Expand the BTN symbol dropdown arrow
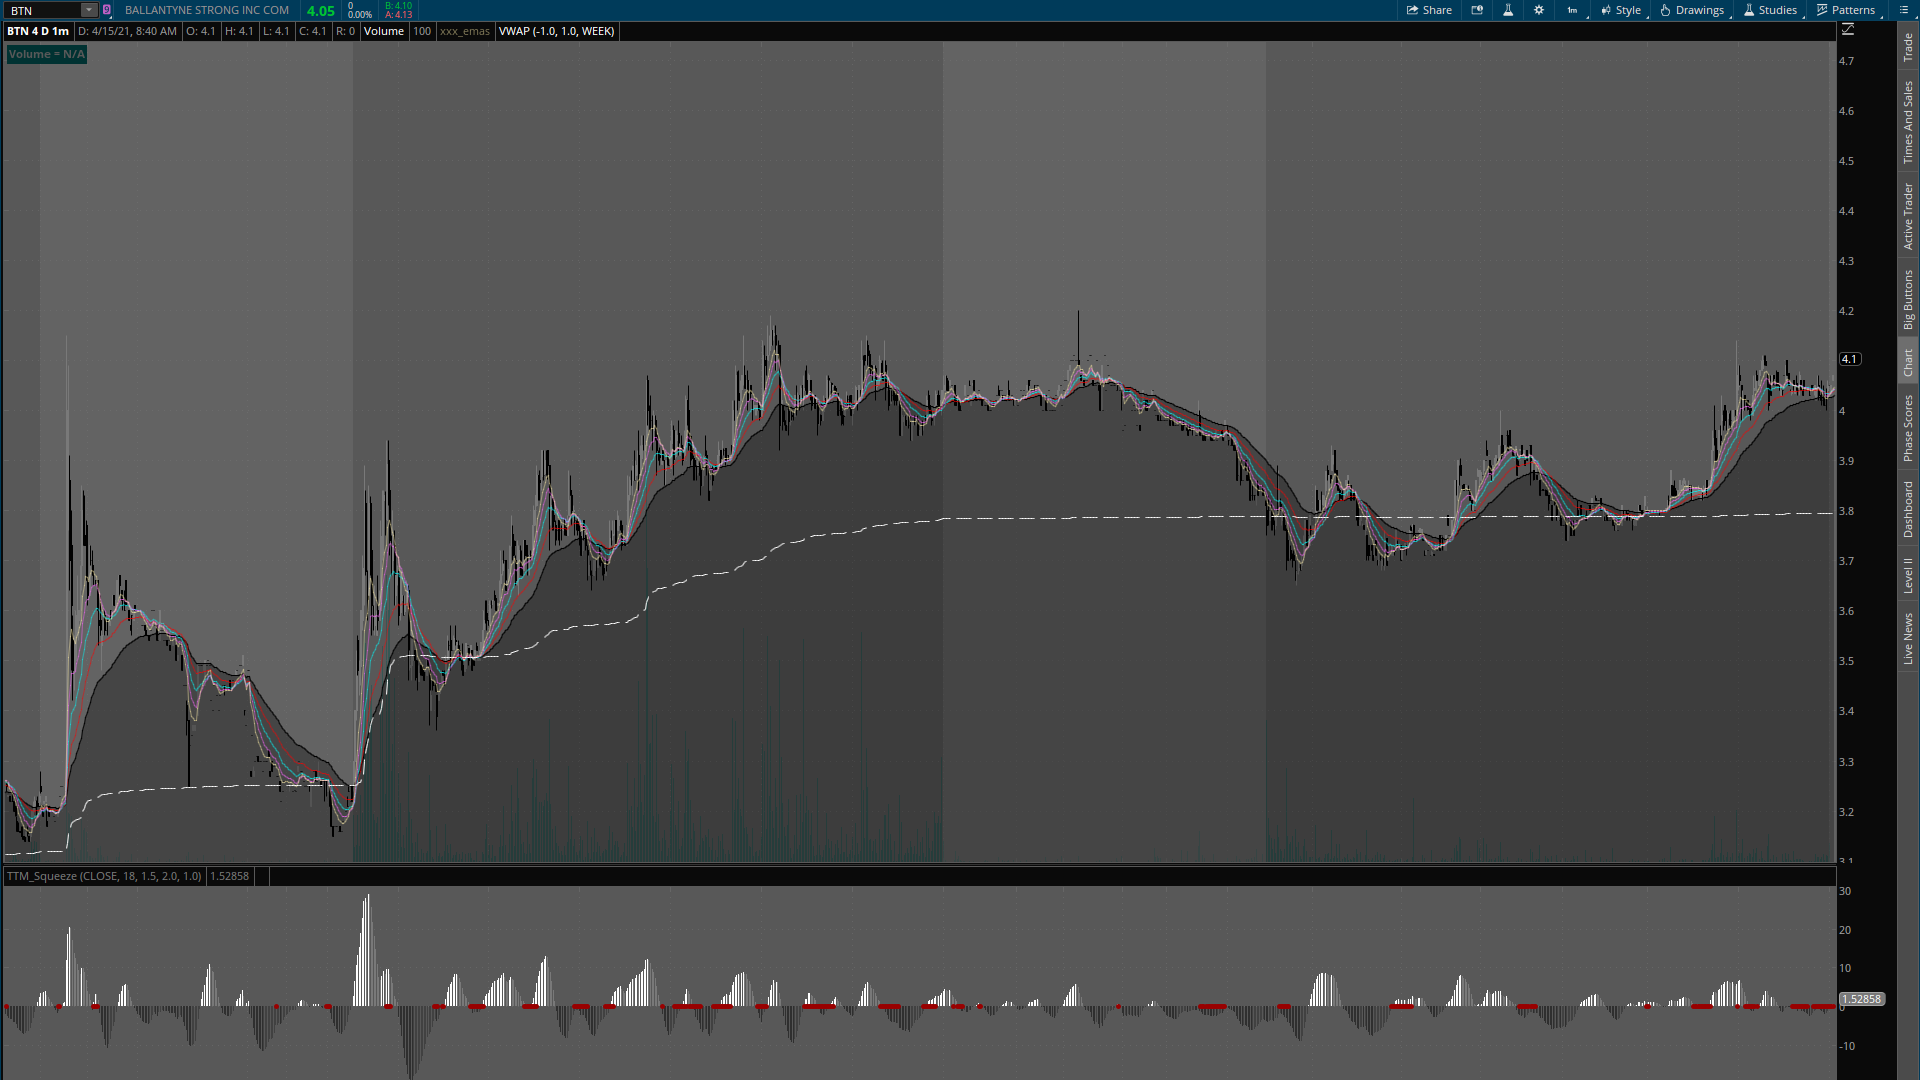The image size is (1920, 1080). (88, 10)
